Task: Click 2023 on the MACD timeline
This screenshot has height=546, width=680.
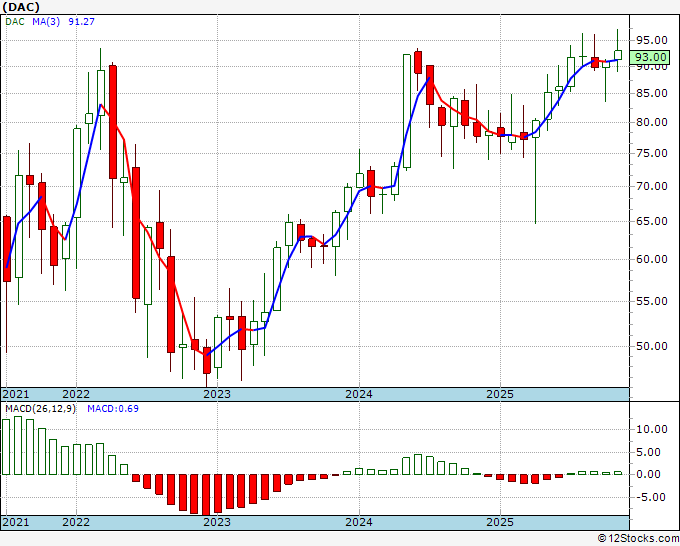Action: pos(217,522)
